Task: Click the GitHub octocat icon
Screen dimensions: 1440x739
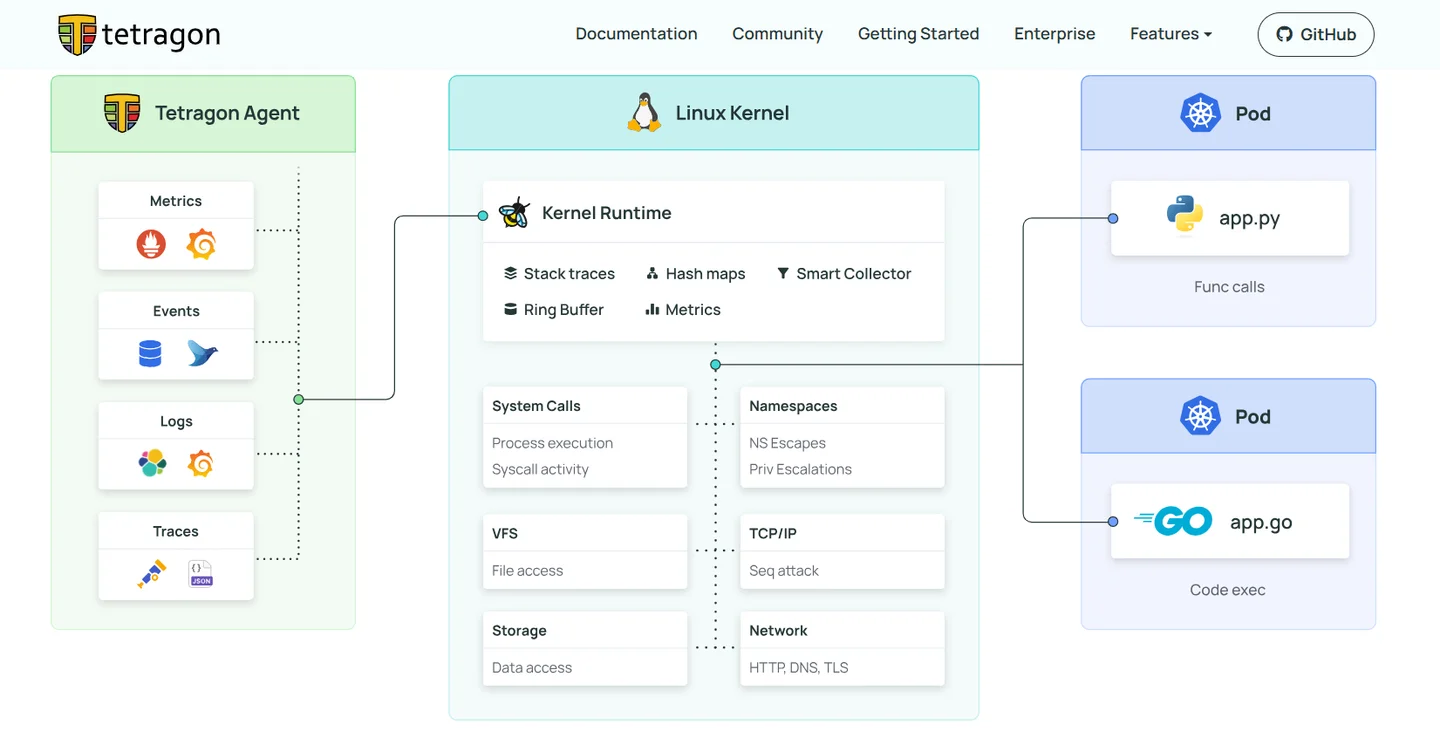Action: (x=1285, y=34)
